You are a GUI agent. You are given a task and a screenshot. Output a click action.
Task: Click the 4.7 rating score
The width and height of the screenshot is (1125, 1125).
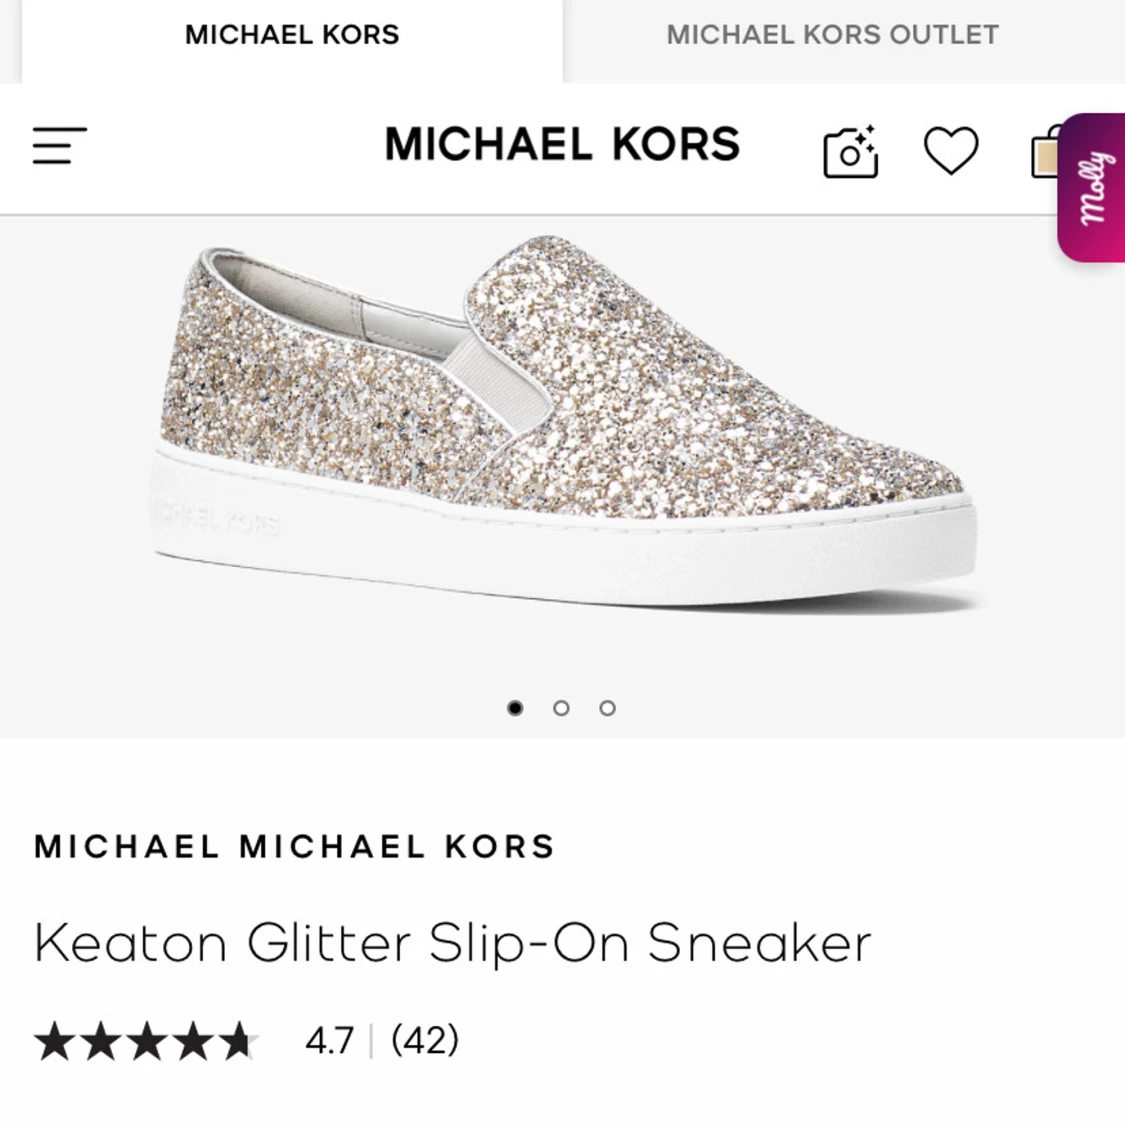[x=329, y=1040]
